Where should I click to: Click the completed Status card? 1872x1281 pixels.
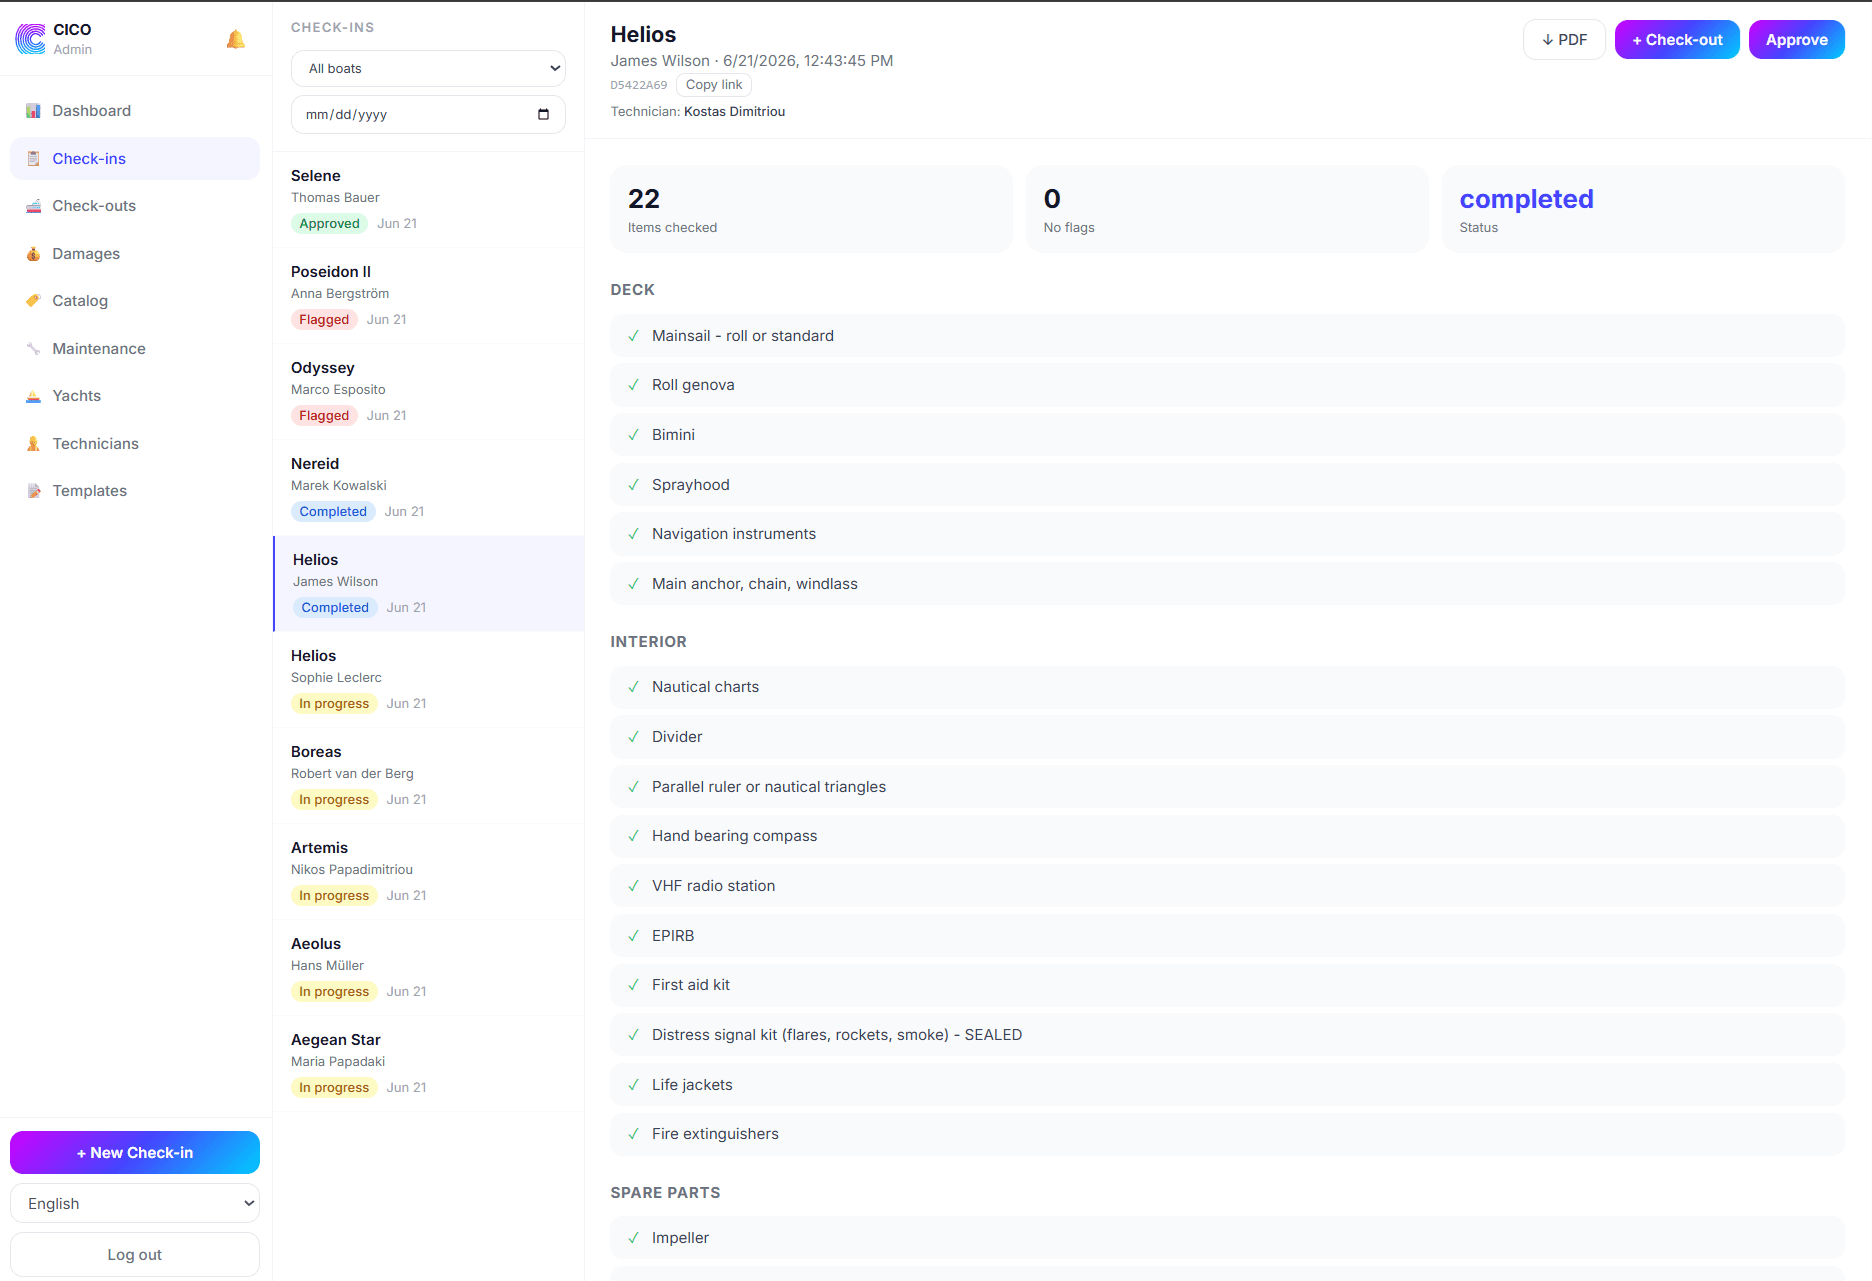(x=1643, y=210)
